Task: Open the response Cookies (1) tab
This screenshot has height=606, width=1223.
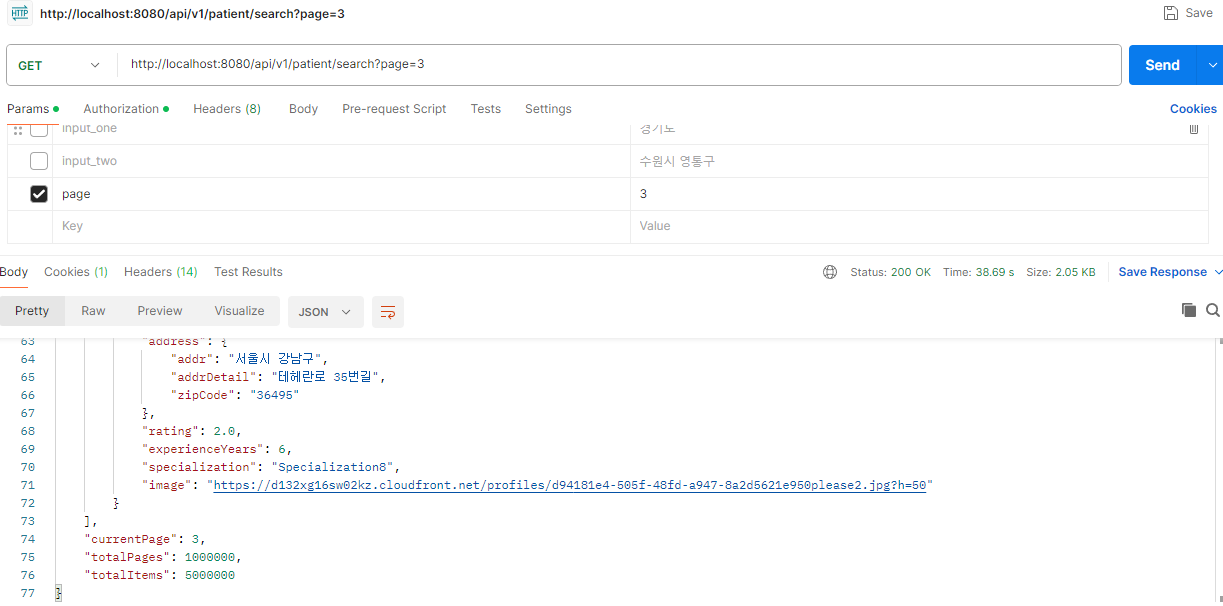Action: click(x=76, y=272)
